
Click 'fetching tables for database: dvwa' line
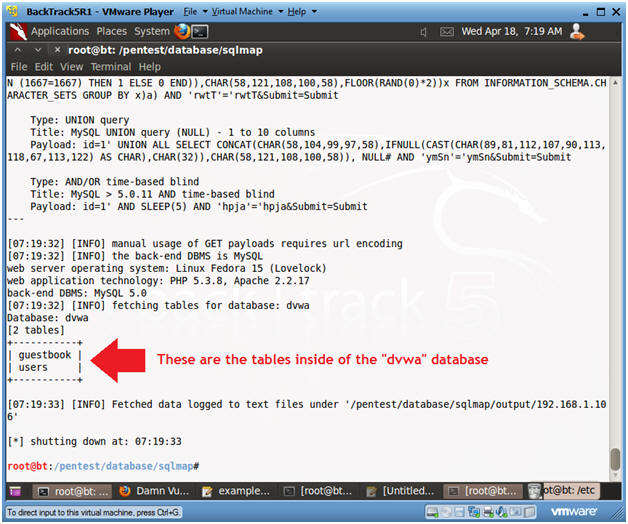(158, 306)
